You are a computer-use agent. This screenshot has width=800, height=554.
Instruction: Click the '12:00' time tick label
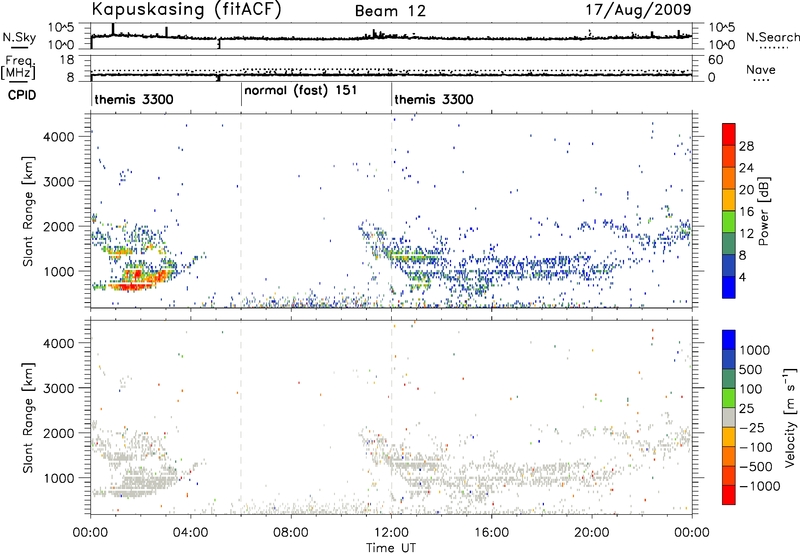[x=391, y=533]
